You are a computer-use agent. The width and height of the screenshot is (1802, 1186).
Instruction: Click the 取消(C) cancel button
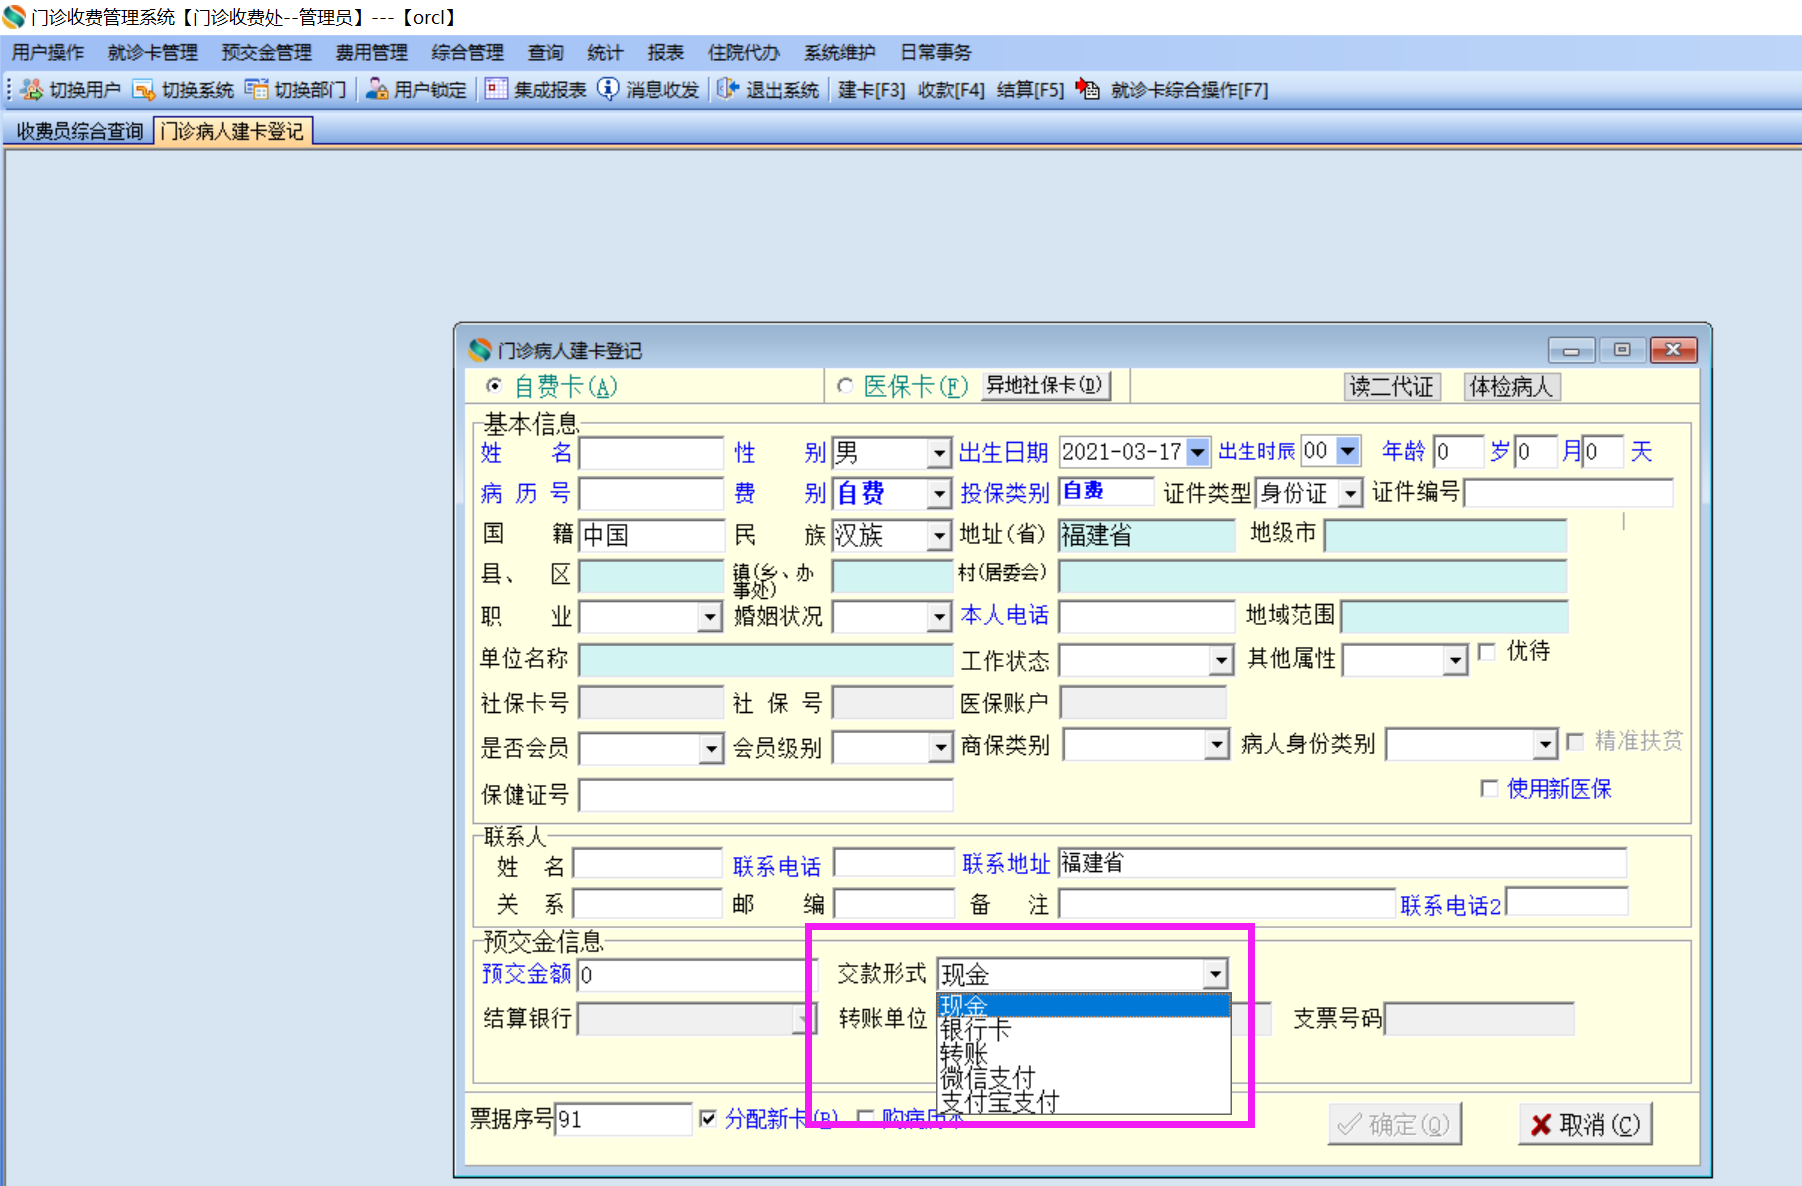coord(1585,1124)
